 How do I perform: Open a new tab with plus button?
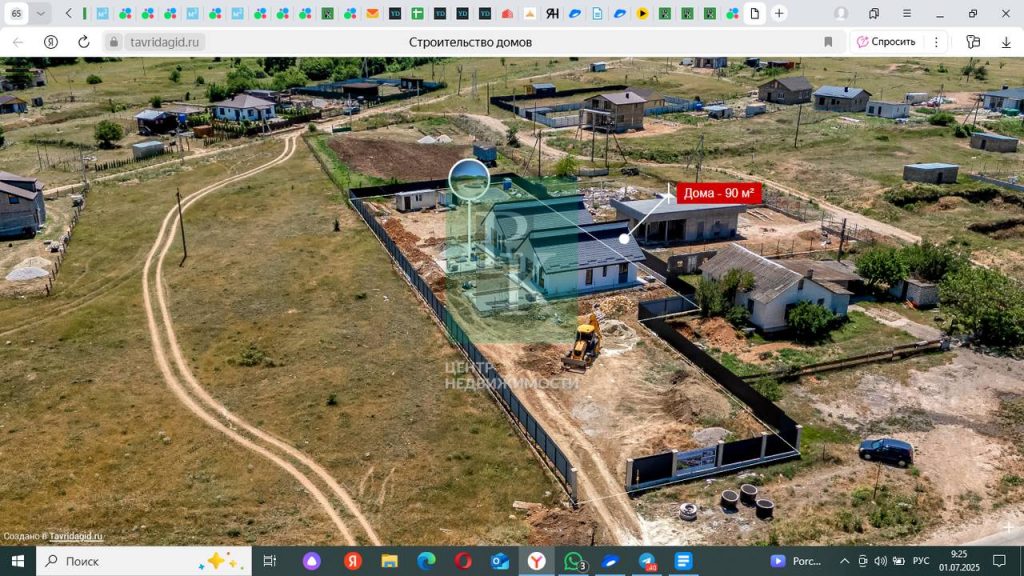(779, 13)
